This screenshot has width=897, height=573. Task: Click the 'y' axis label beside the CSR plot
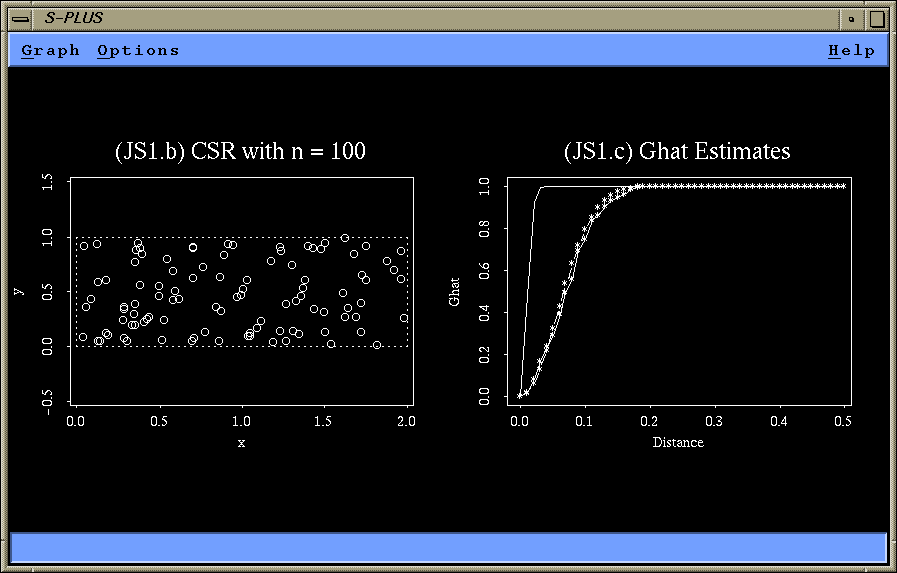point(19,291)
